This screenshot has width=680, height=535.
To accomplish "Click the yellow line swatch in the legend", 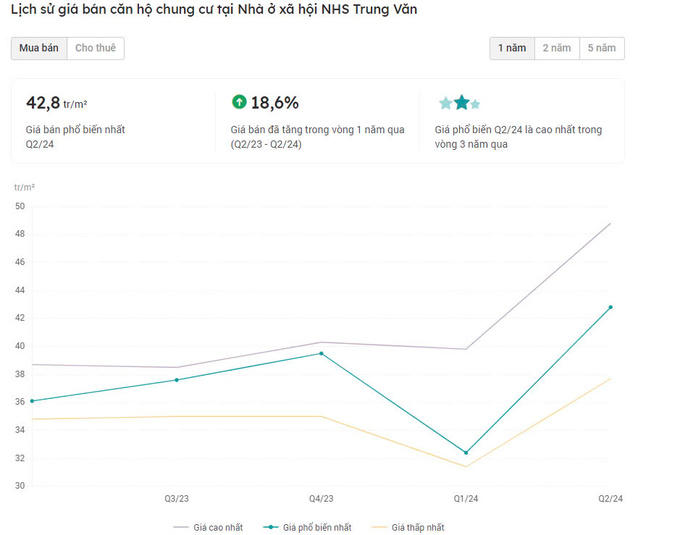I will tap(378, 527).
